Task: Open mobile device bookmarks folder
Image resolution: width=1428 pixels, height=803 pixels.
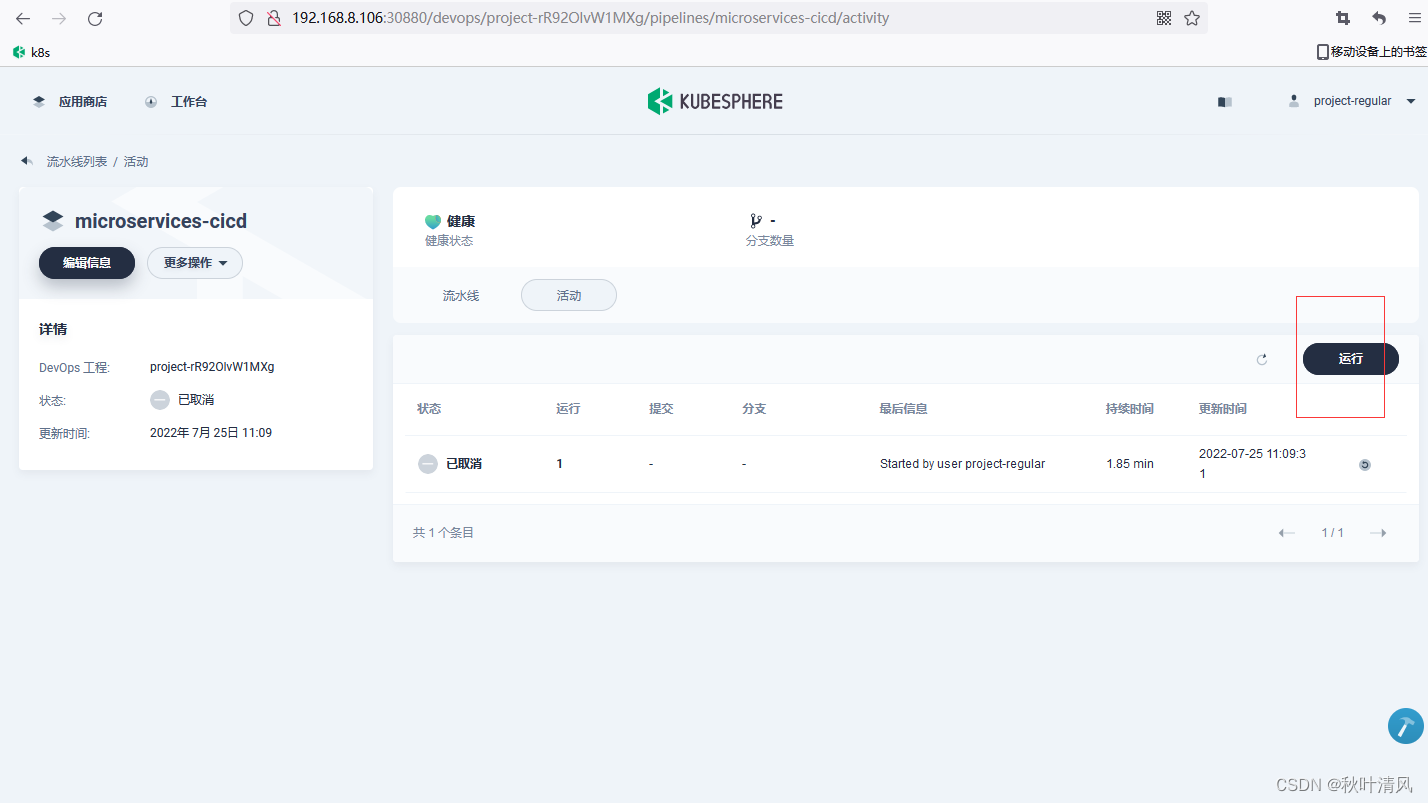Action: (1371, 52)
